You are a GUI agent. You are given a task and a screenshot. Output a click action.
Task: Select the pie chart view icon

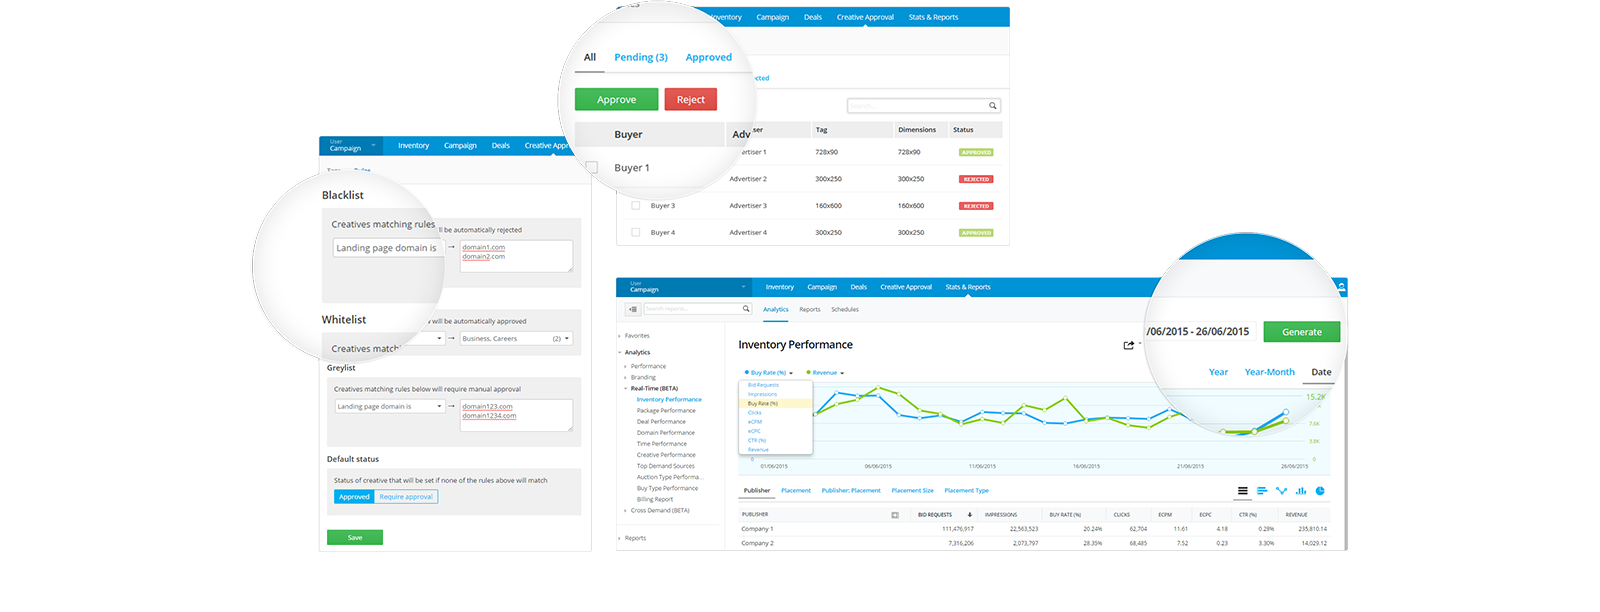coord(1320,491)
